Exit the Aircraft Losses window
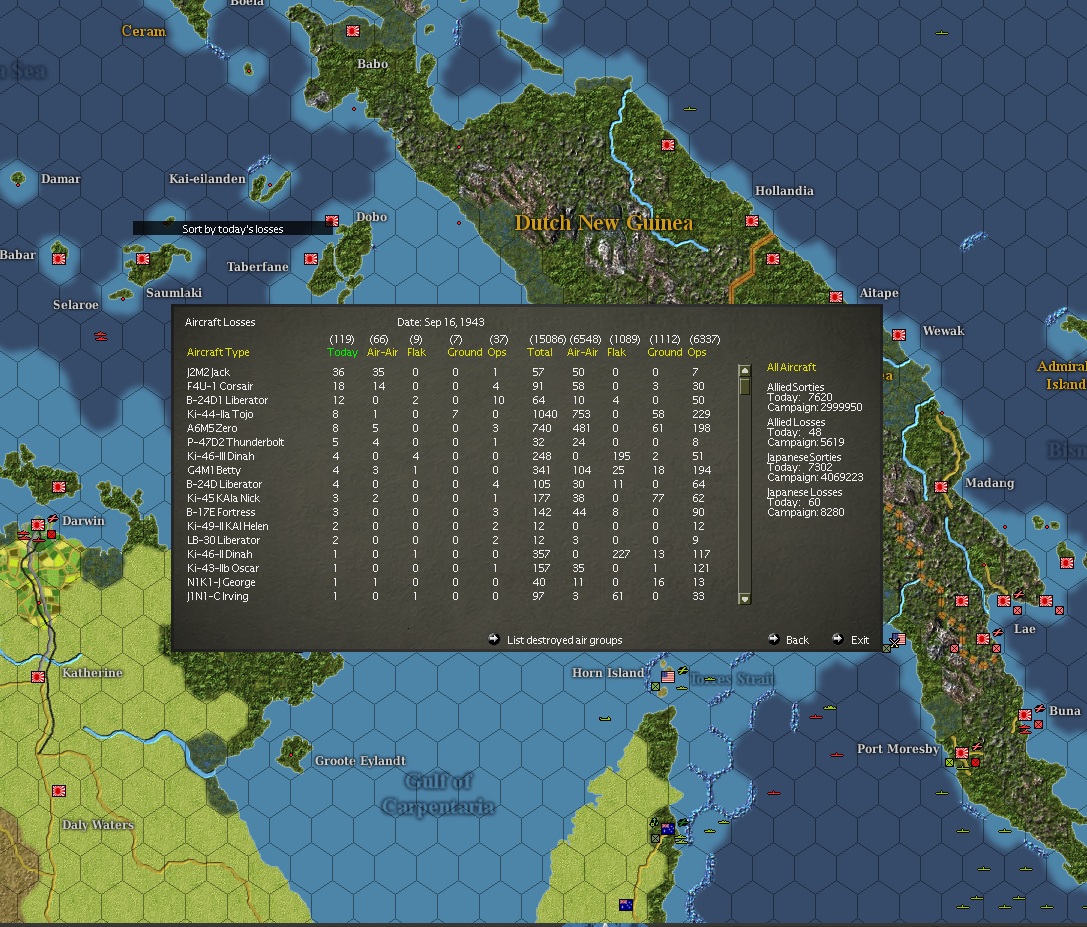 pos(860,640)
